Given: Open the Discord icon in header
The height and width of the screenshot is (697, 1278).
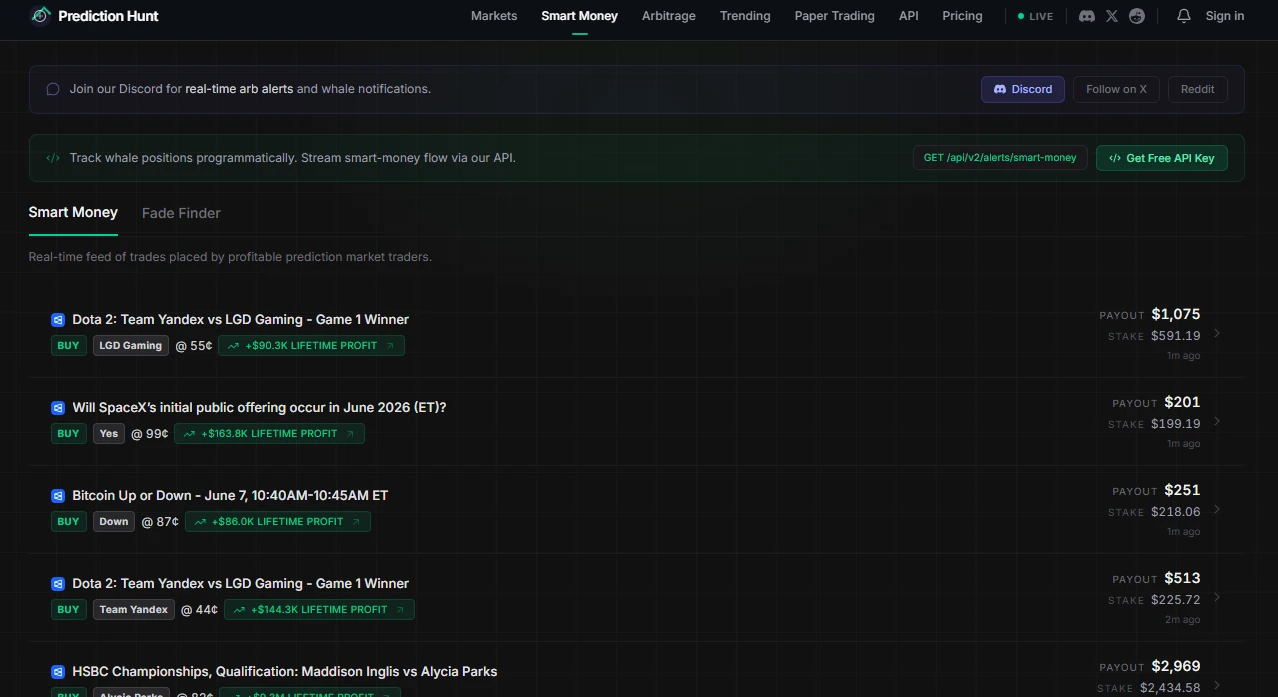Looking at the screenshot, I should tap(1087, 16).
